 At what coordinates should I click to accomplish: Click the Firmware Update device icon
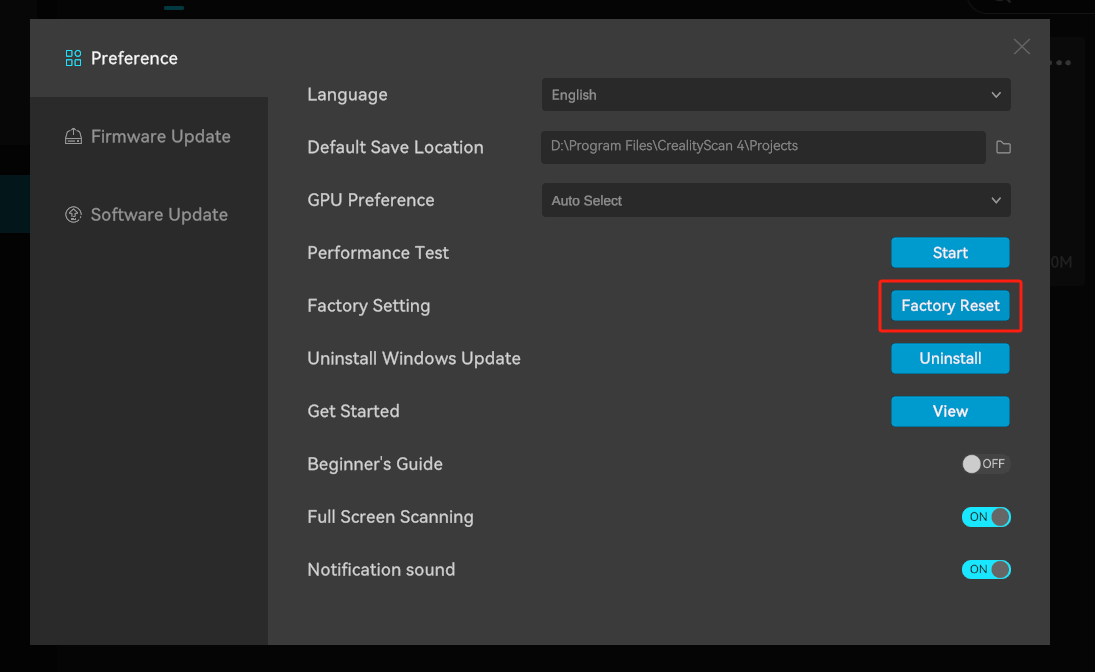pos(73,137)
